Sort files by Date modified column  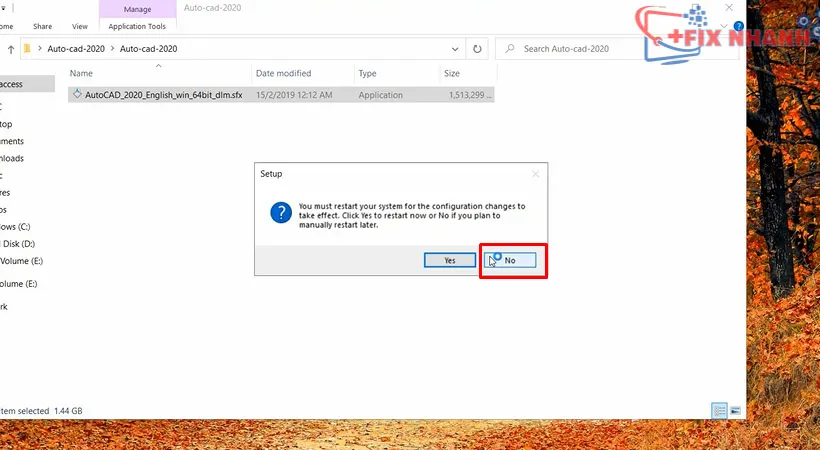pos(283,74)
